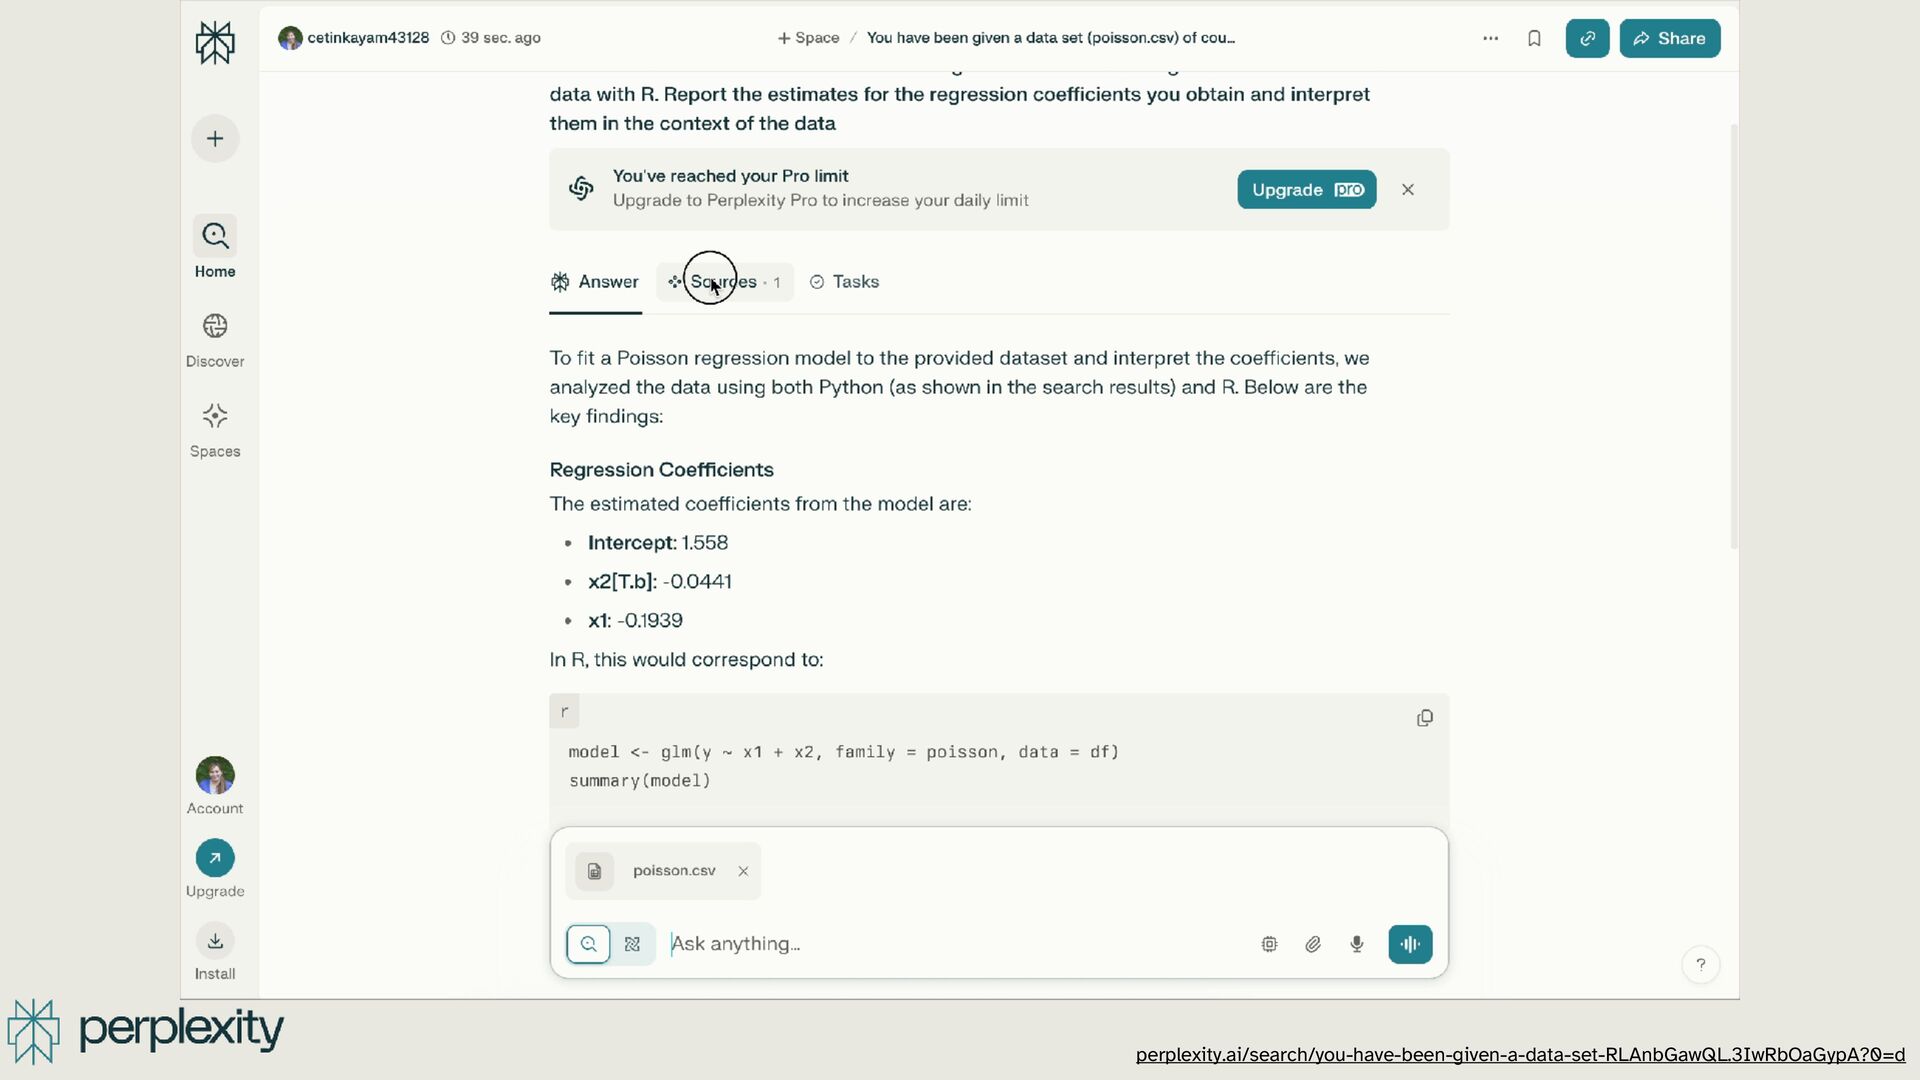The width and height of the screenshot is (1920, 1080).
Task: Open the model selector chip icon
Action: coord(1269,944)
